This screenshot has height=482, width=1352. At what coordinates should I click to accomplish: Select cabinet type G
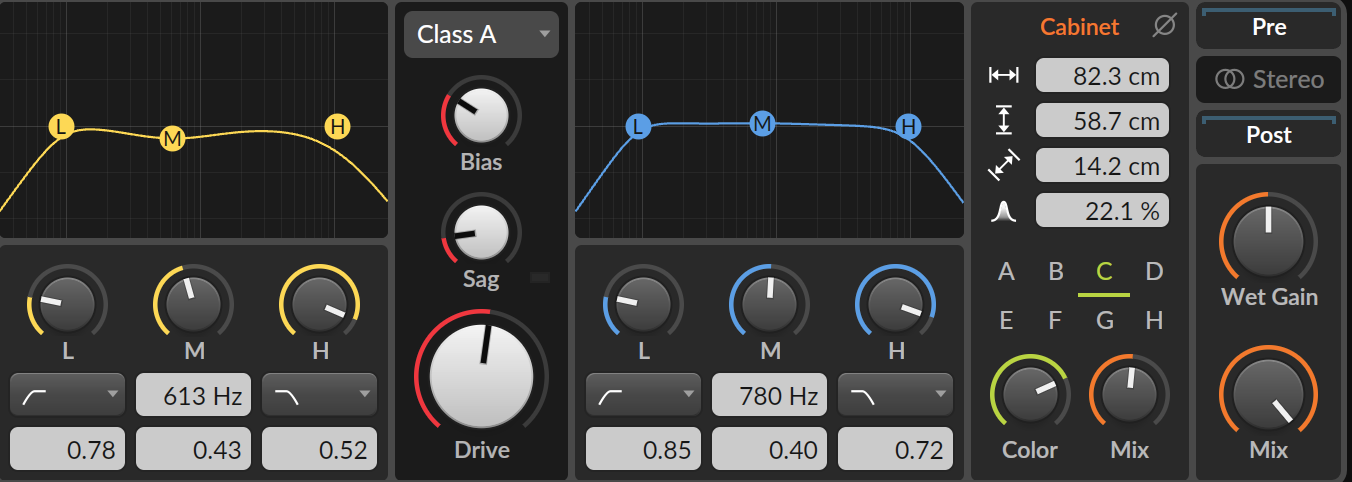[x=1104, y=321]
